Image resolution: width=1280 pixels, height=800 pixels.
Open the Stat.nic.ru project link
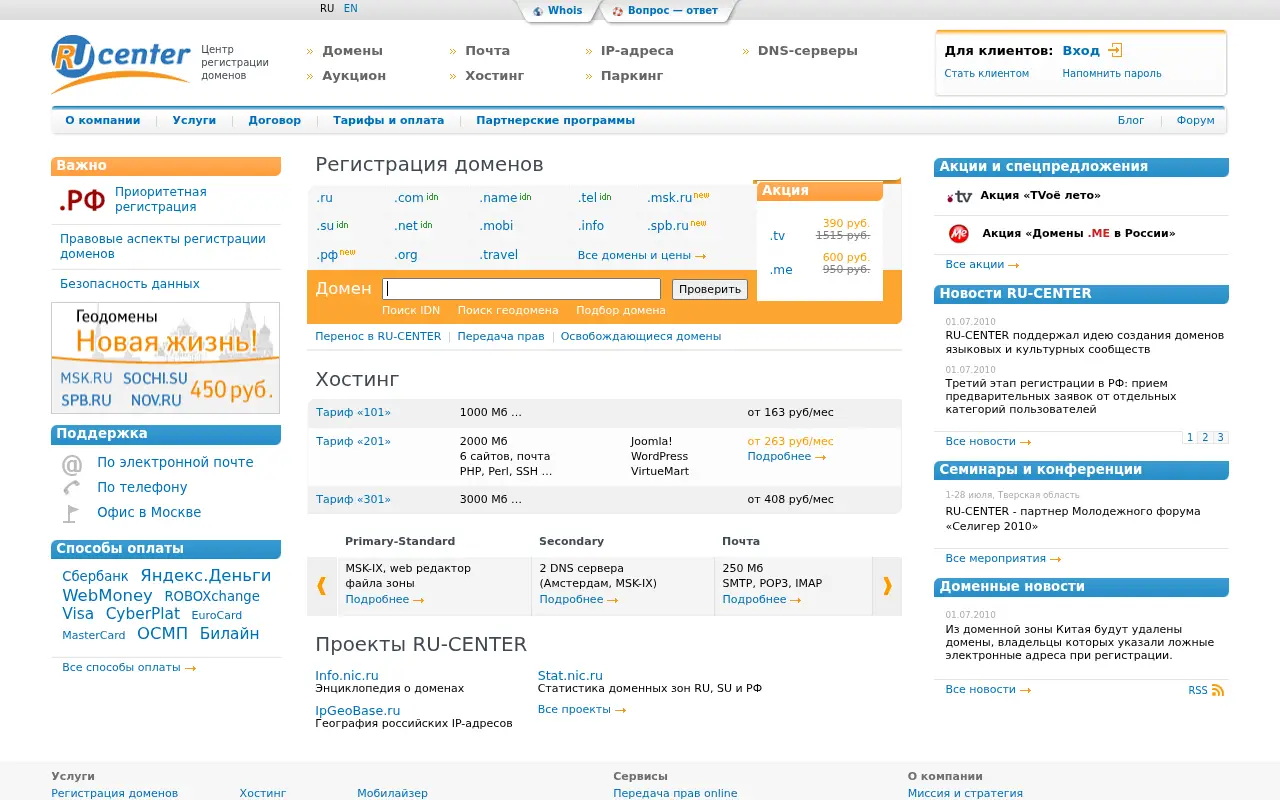pyautogui.click(x=570, y=676)
